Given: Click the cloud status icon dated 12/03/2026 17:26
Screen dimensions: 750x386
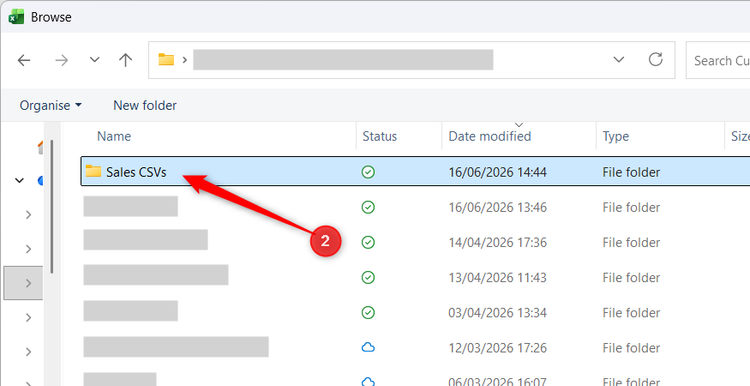Looking at the screenshot, I should [x=368, y=347].
